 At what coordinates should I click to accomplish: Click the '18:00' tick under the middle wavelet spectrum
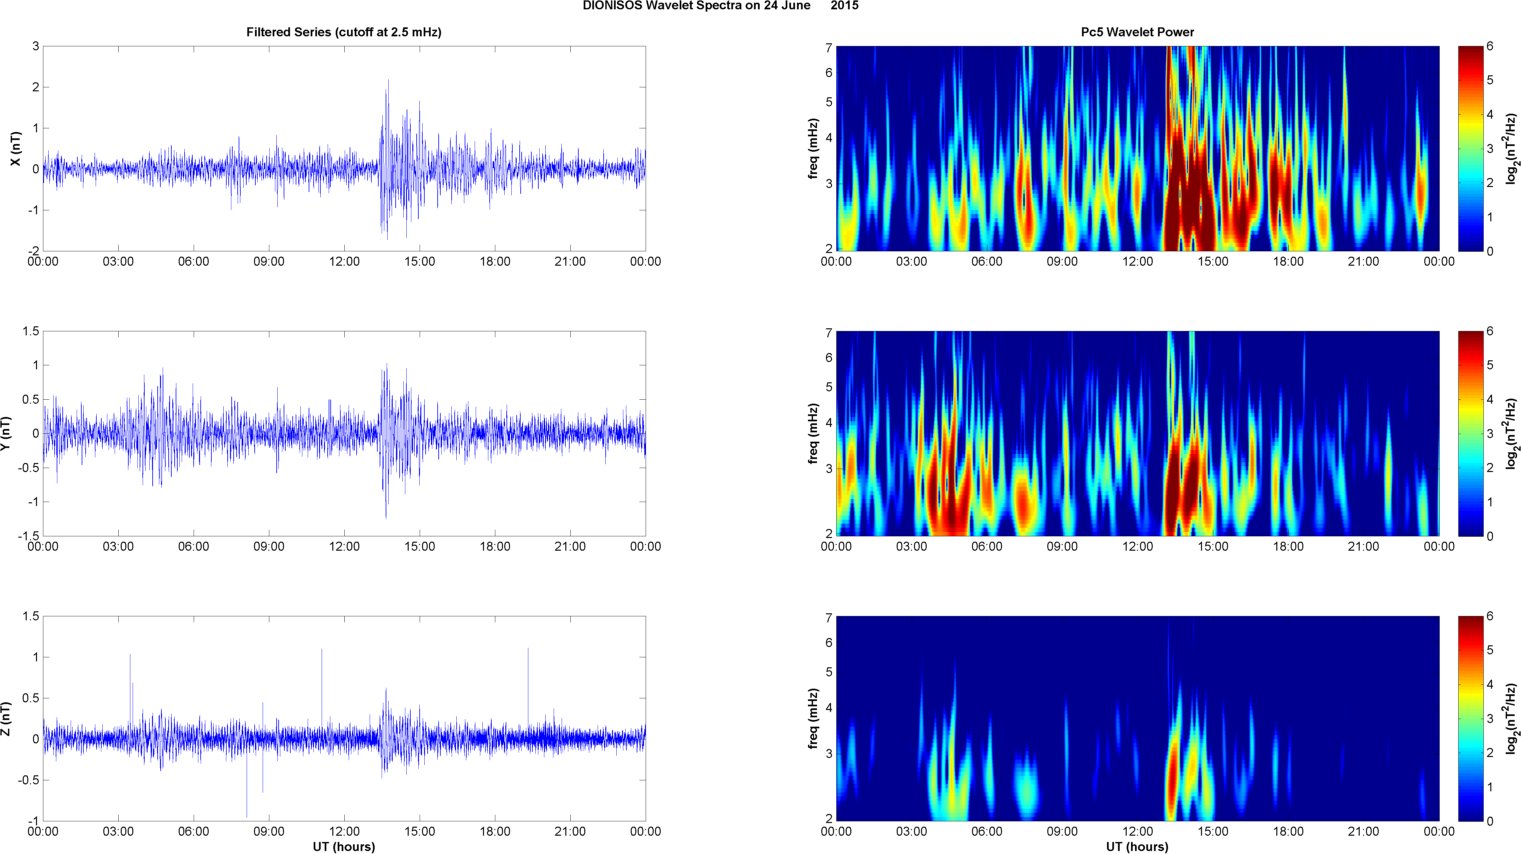[x=1288, y=547]
